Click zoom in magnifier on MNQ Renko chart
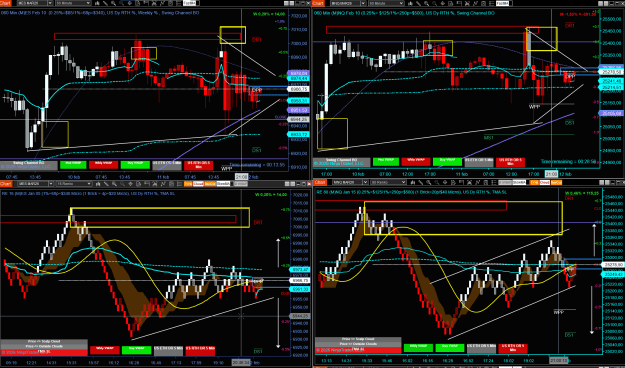This screenshot has width=625, height=368. tap(428, 182)
